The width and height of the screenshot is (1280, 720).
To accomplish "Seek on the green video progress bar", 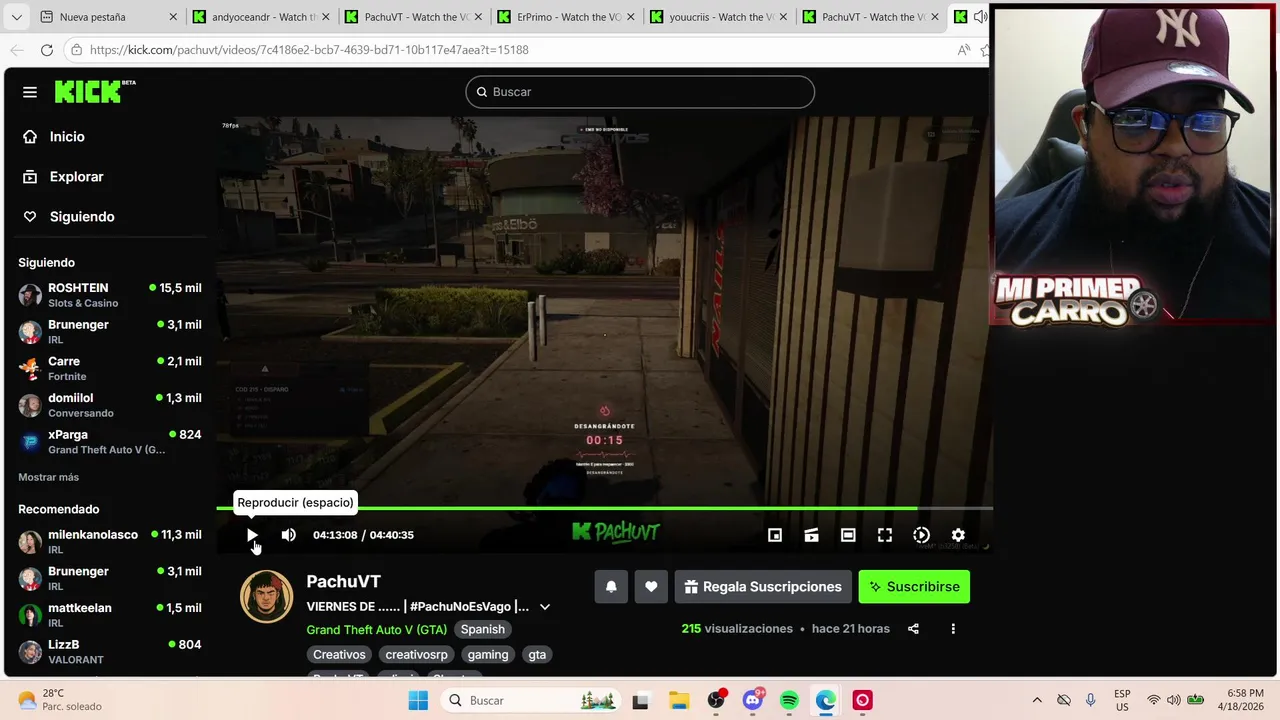I will [604, 509].
